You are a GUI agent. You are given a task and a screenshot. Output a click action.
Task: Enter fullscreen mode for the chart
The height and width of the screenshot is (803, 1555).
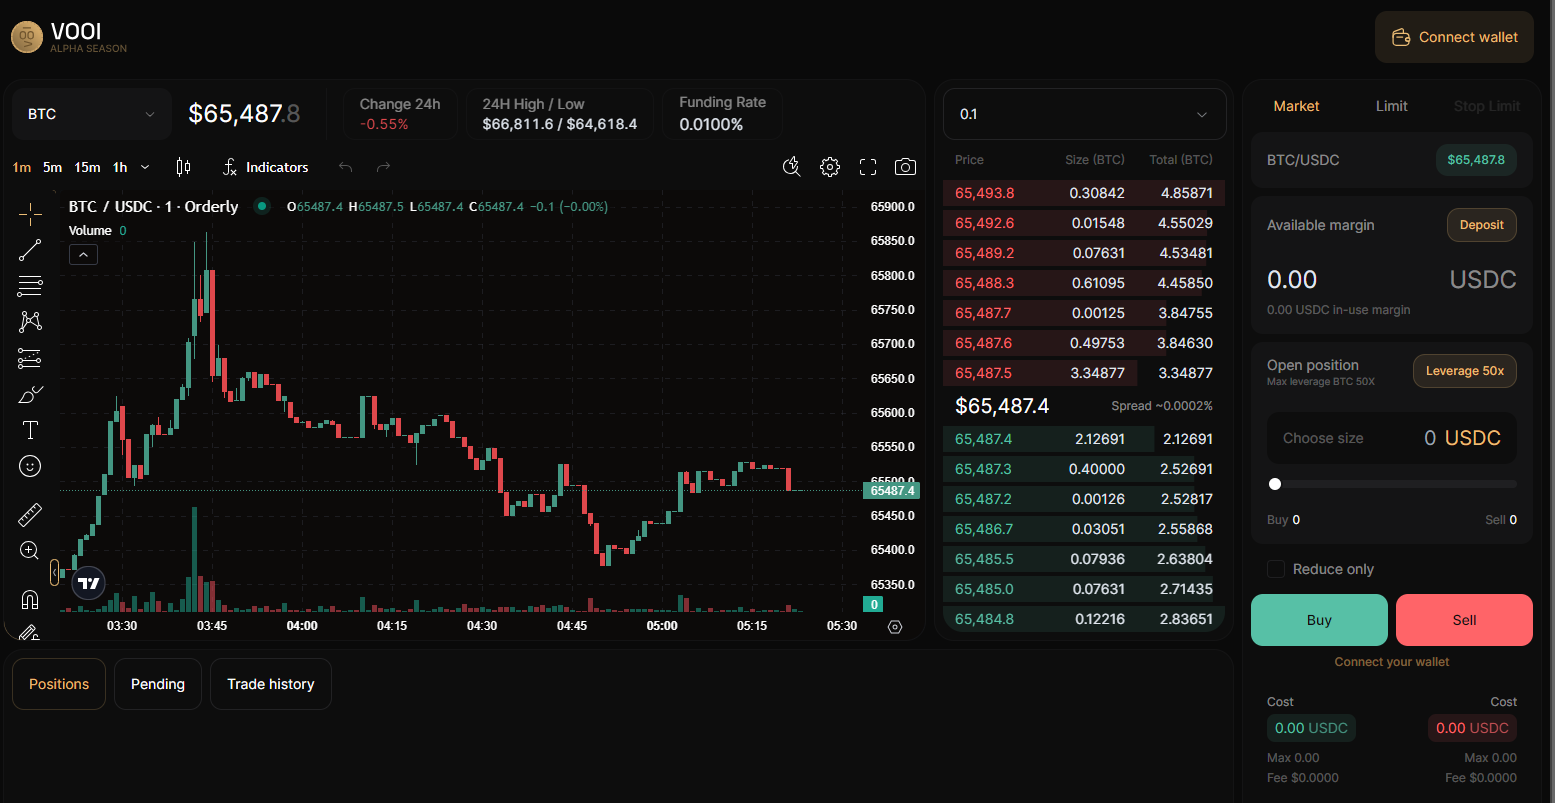(x=868, y=167)
